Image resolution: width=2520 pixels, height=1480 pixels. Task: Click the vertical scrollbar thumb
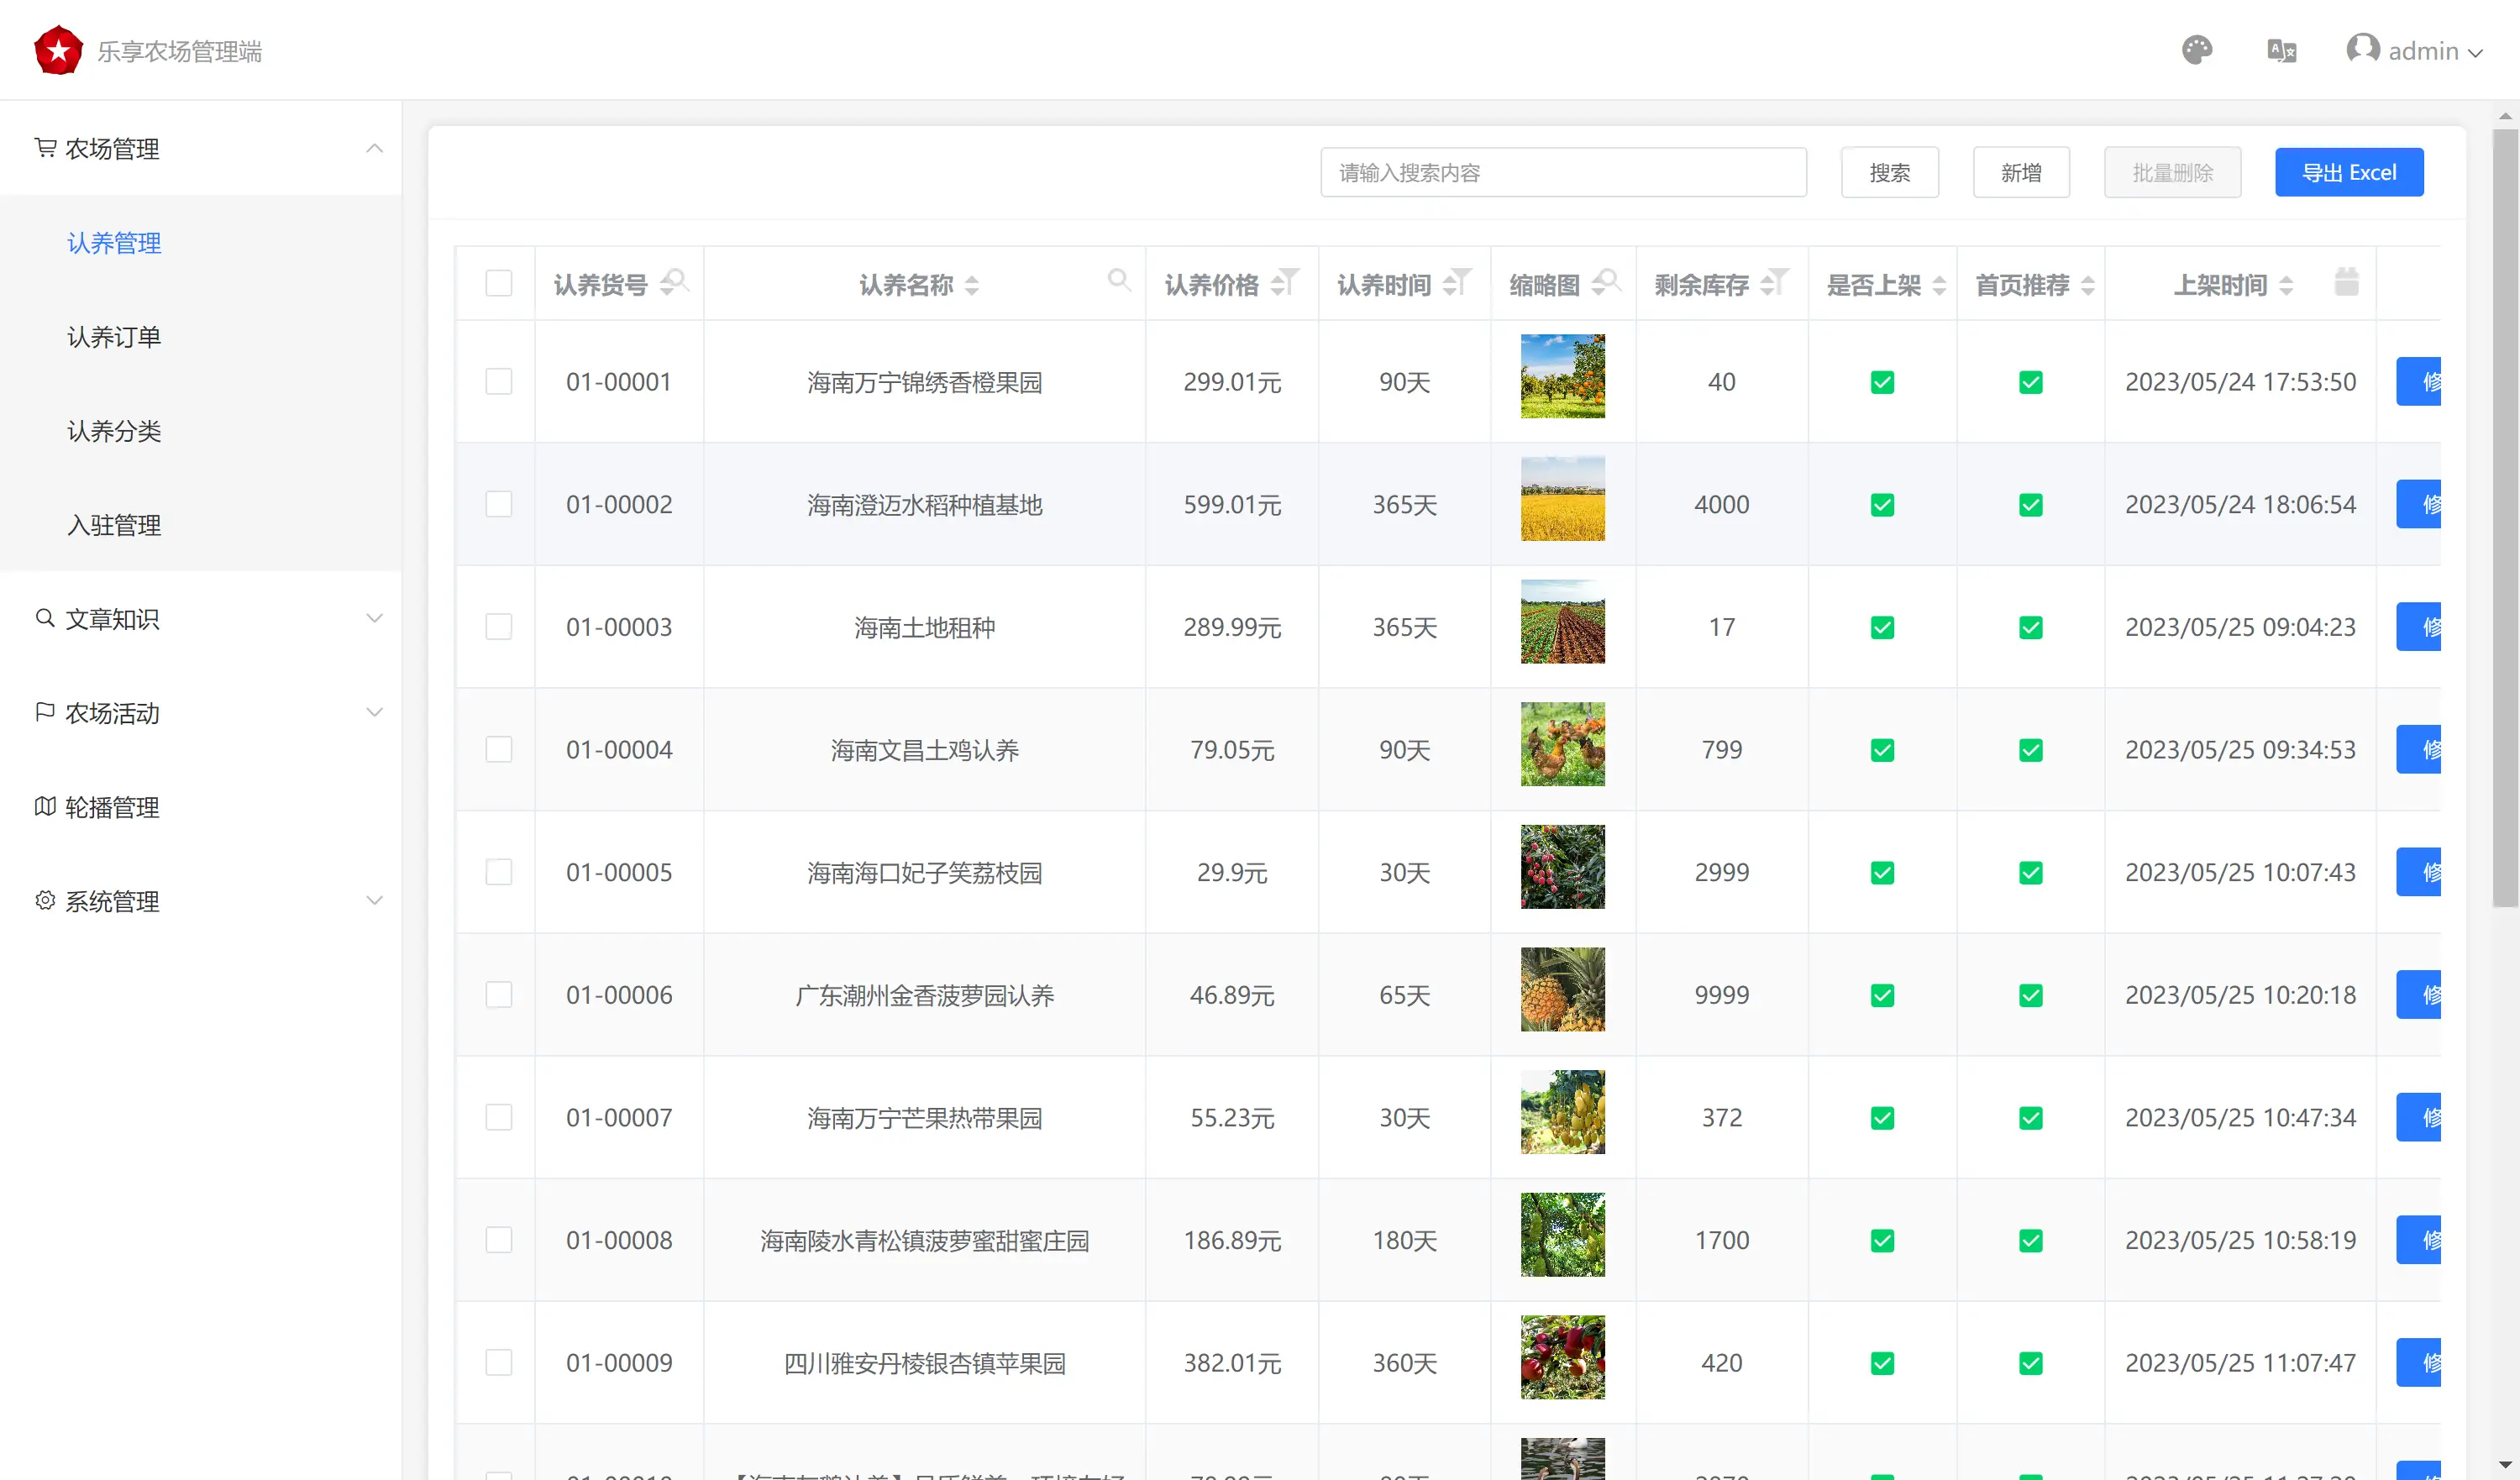tap(2504, 517)
